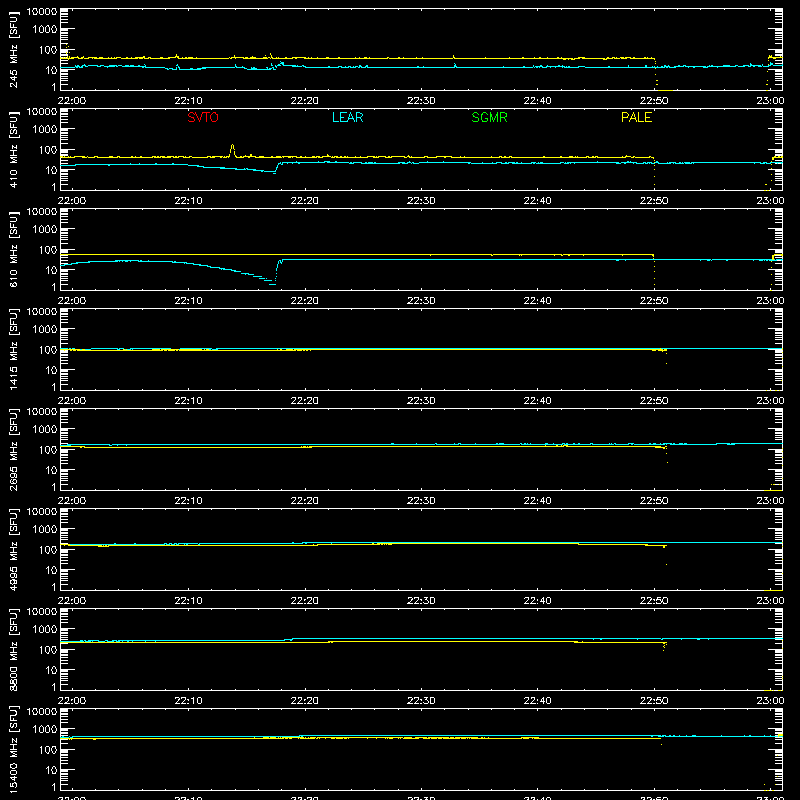The width and height of the screenshot is (800, 800).
Task: Click the 22:10 tick label under the 245 MHz panel
Action: 188,101
